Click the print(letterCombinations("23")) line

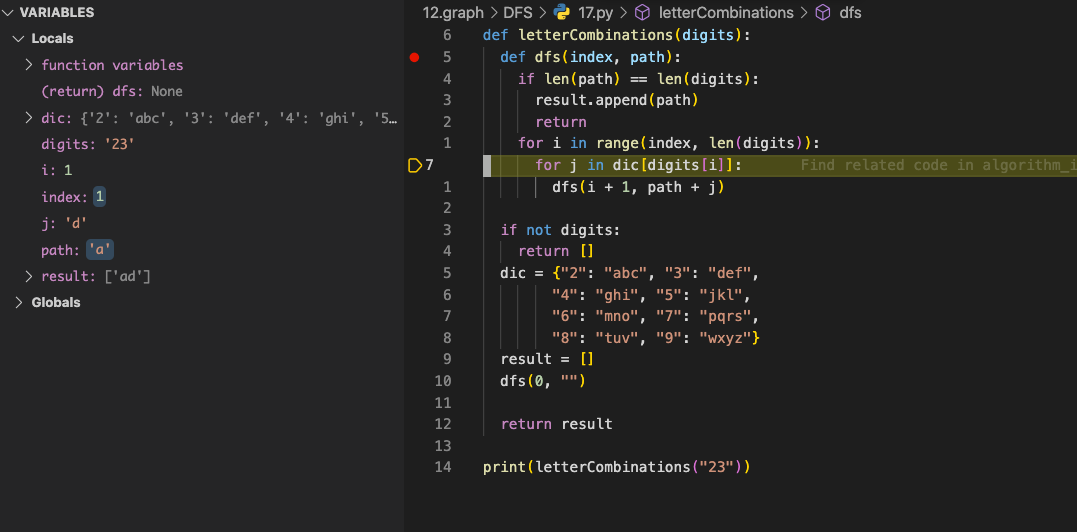click(x=616, y=467)
